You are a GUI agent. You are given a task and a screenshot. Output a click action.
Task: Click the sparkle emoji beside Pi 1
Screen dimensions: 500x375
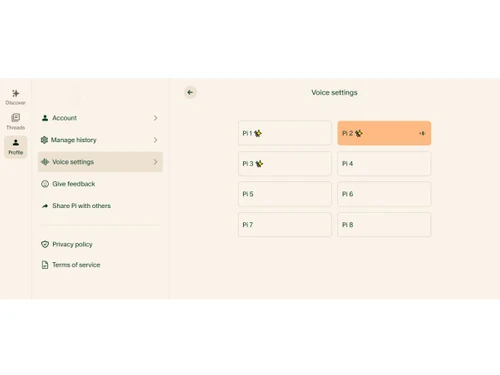[x=258, y=133]
